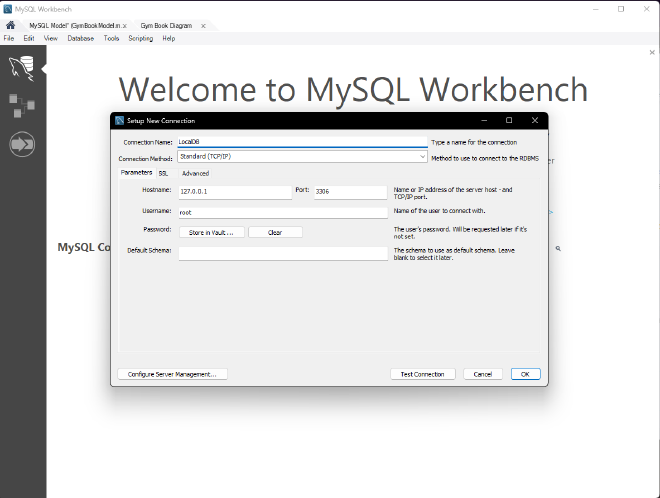Click 'Name of the user to connect with' text
The image size is (660, 498).
tap(439, 210)
